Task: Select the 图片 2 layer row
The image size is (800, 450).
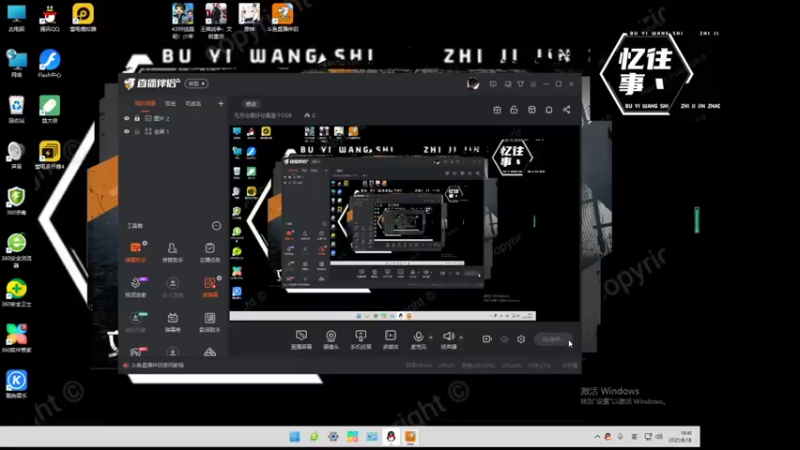Action: (173, 118)
